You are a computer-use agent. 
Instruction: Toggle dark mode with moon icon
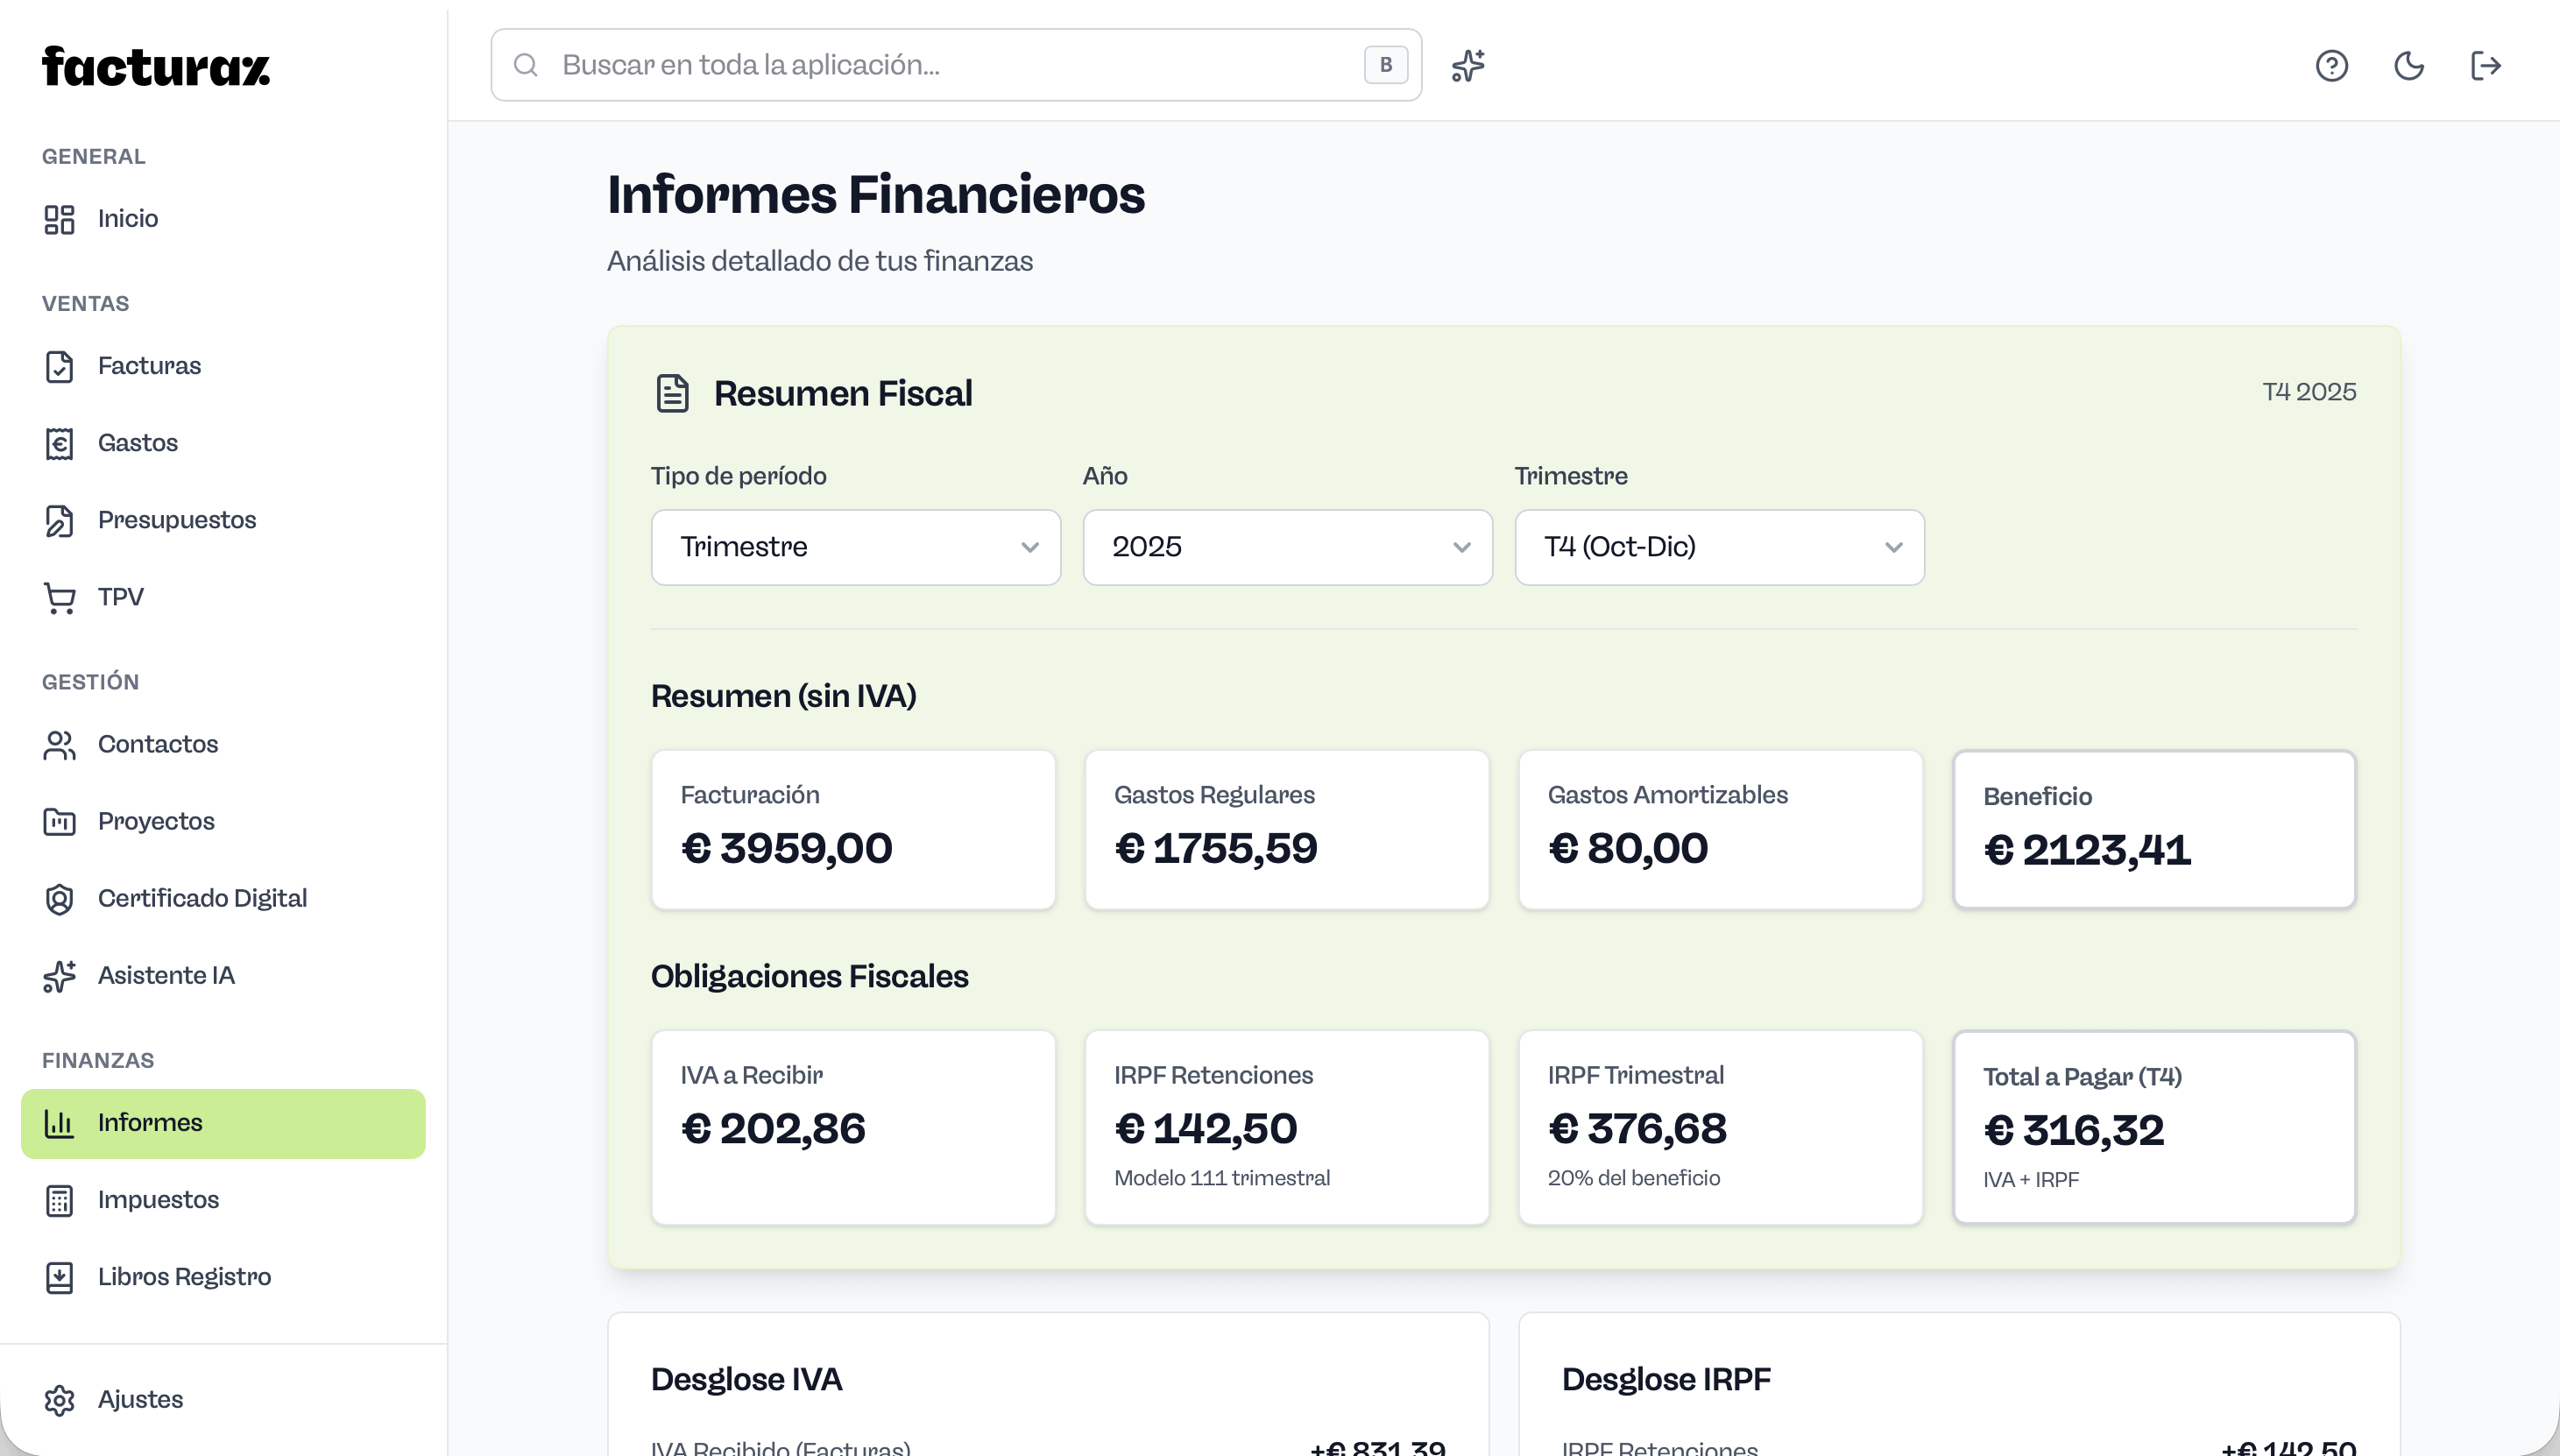pyautogui.click(x=2408, y=66)
